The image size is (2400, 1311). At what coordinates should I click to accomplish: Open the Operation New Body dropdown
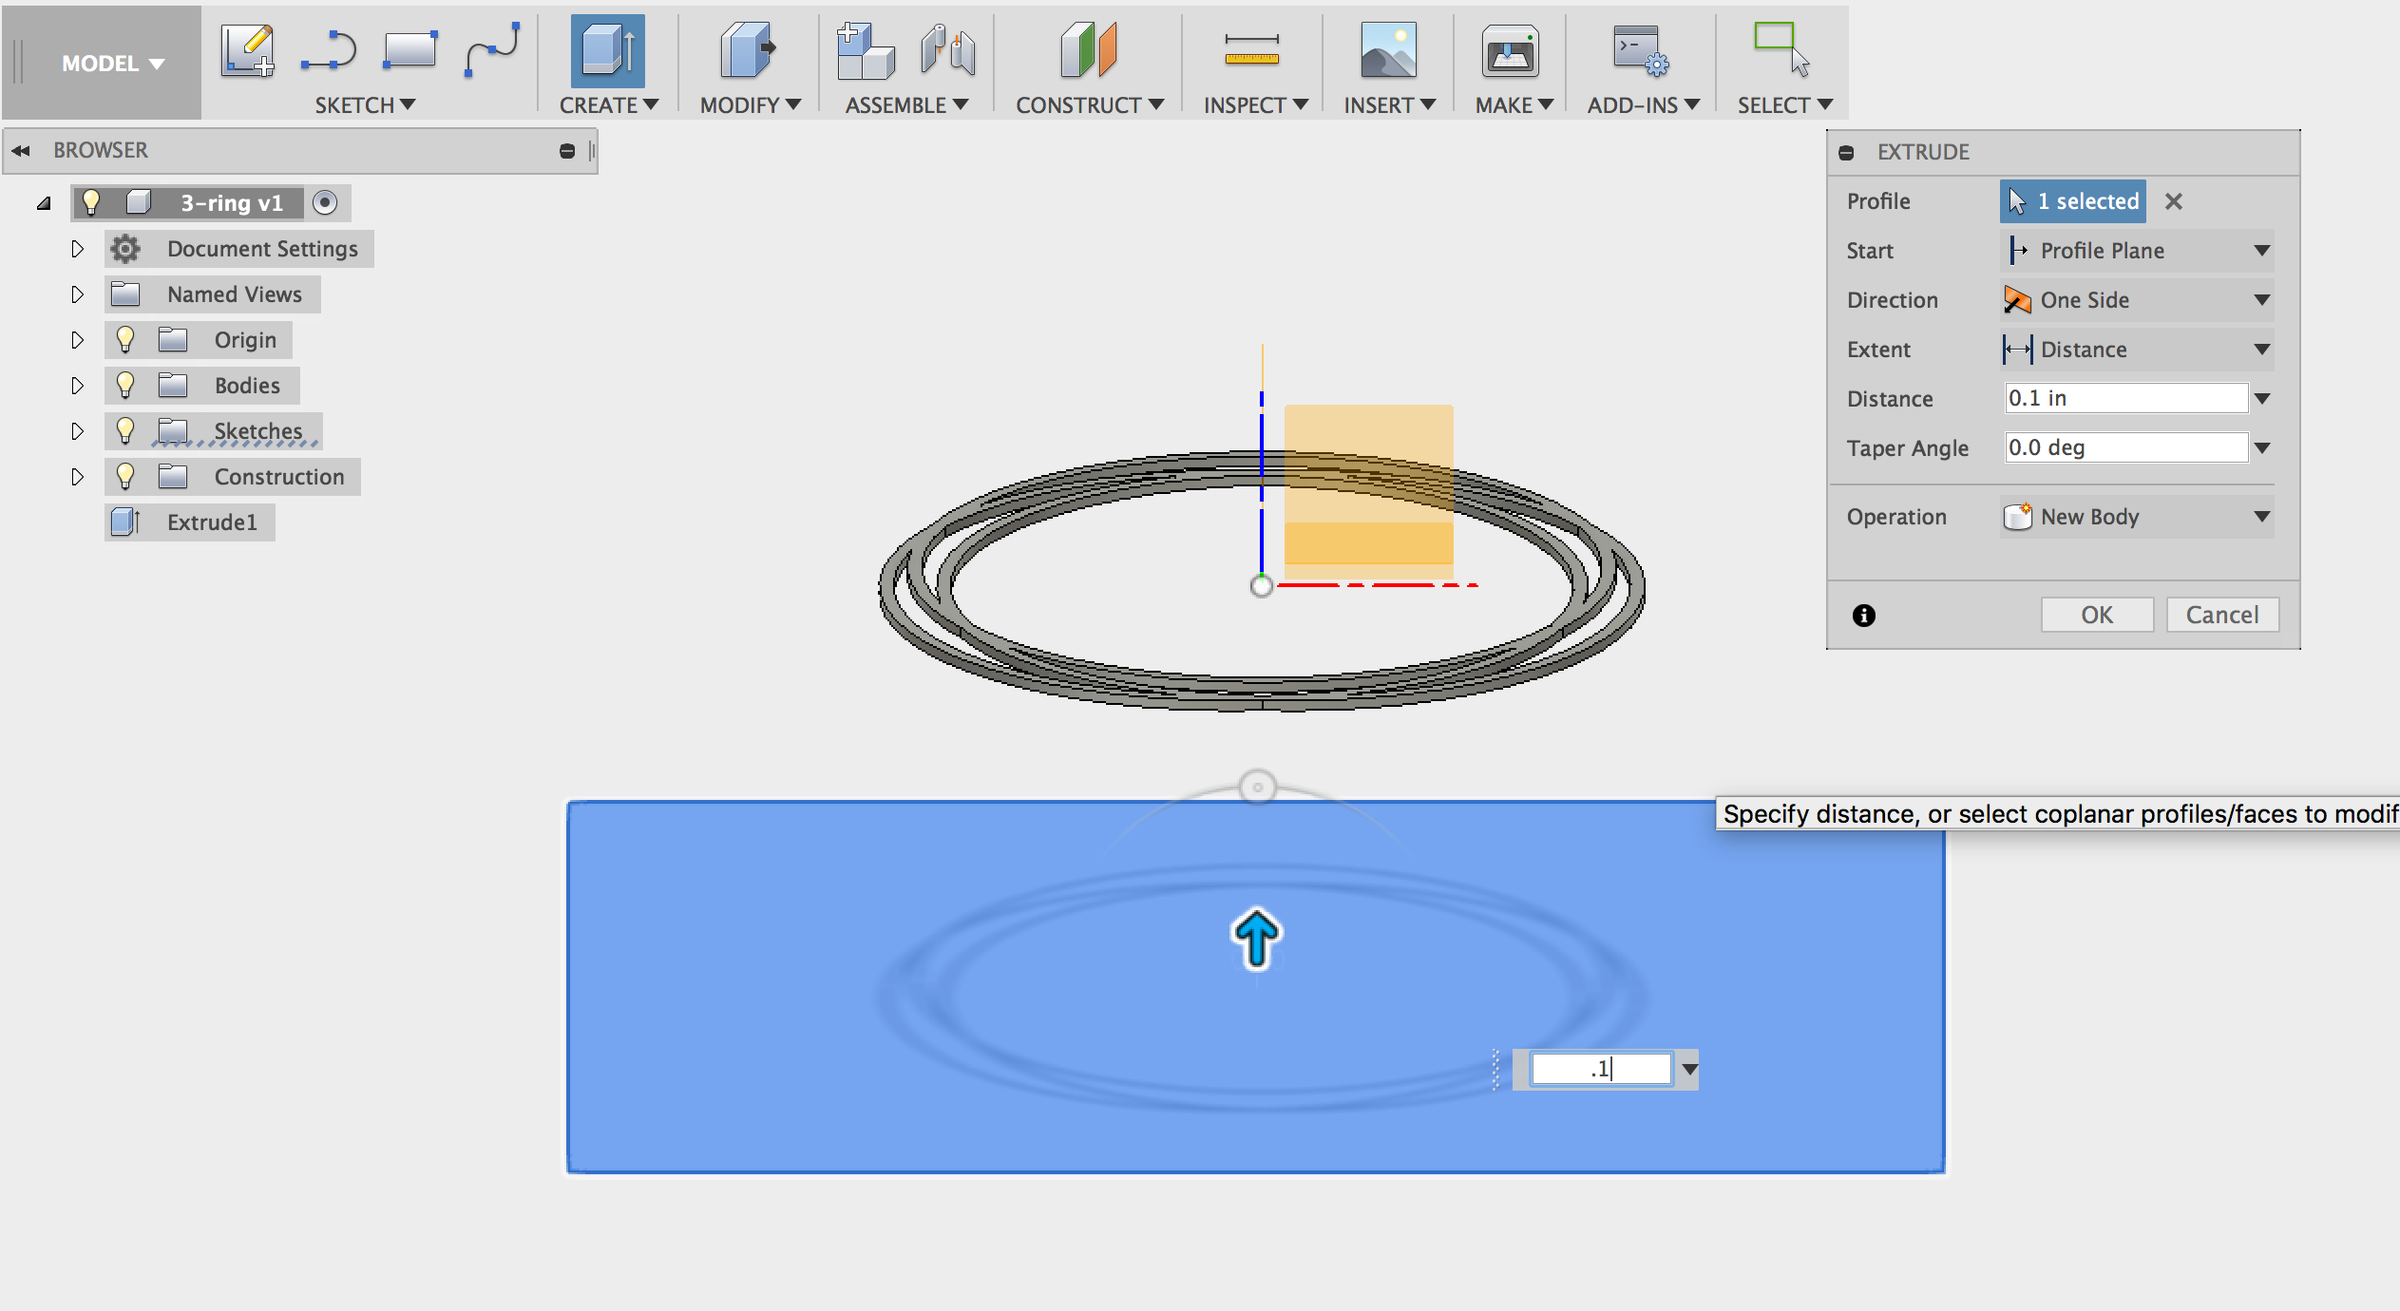[2137, 517]
